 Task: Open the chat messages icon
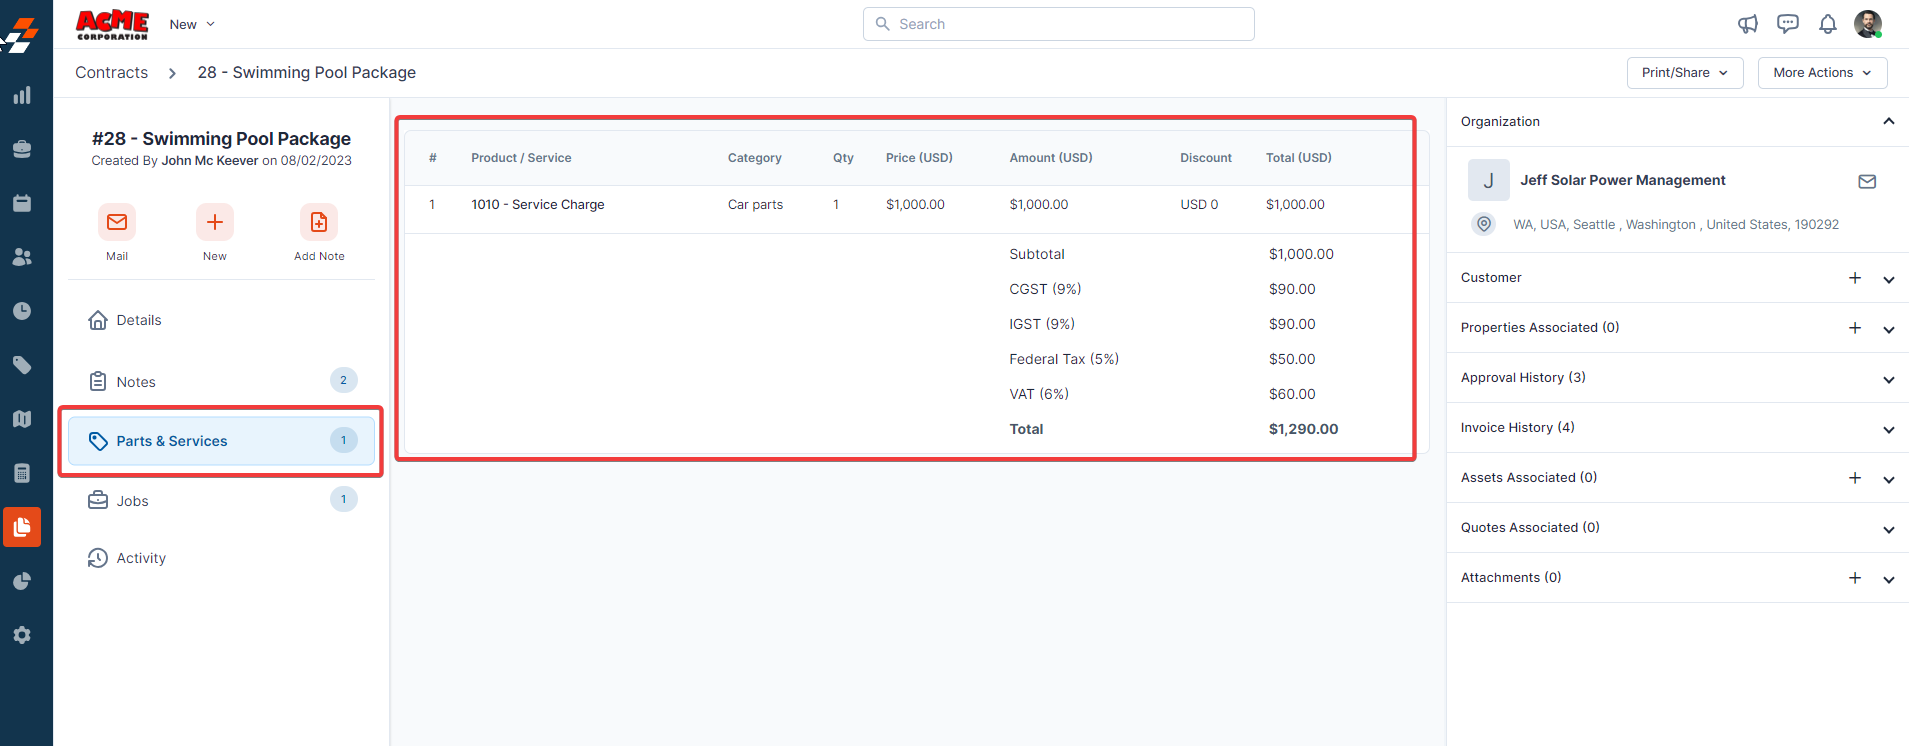(x=1787, y=24)
